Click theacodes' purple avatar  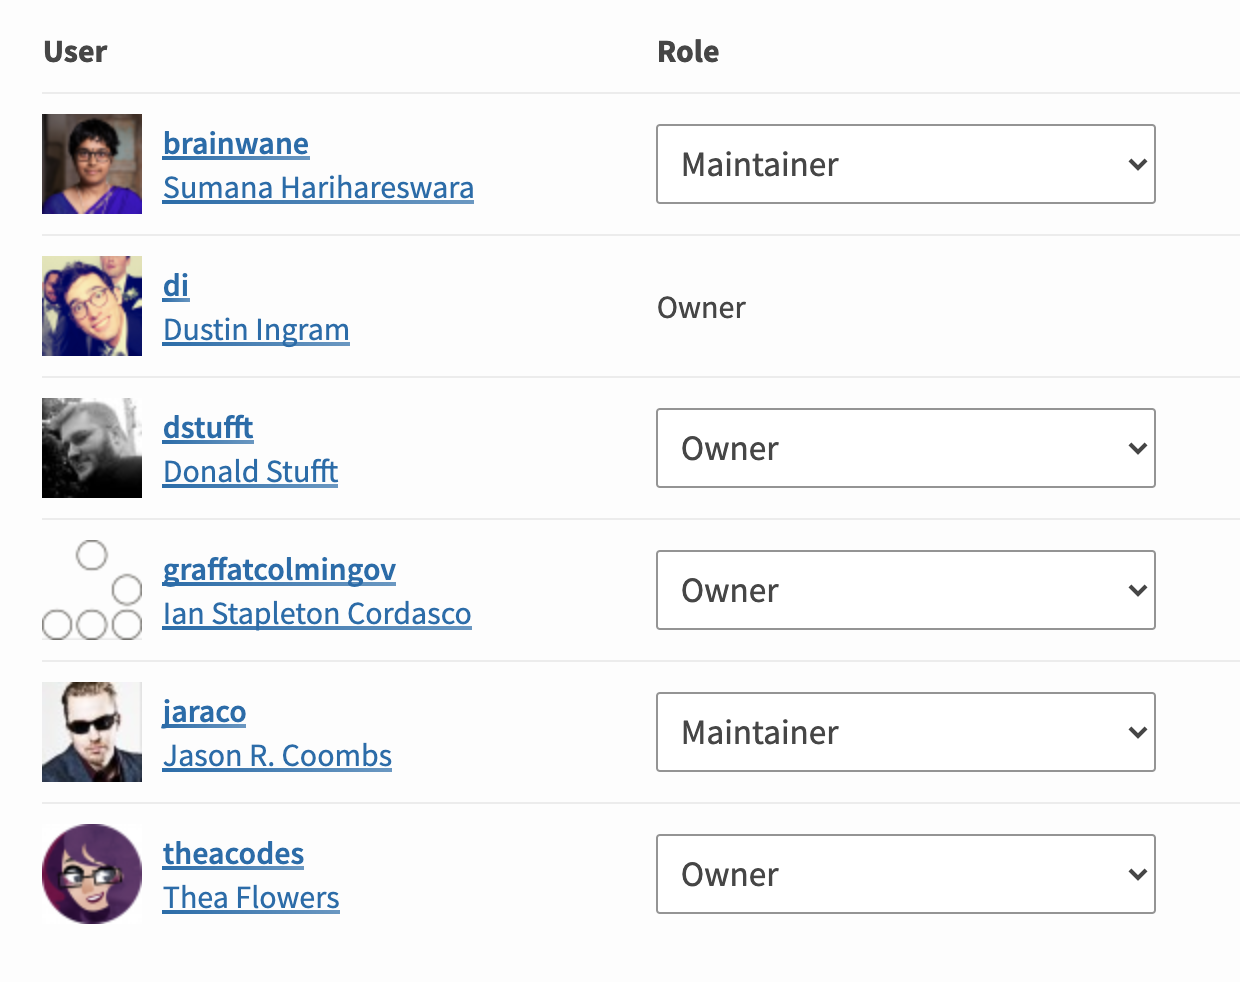[x=91, y=874]
